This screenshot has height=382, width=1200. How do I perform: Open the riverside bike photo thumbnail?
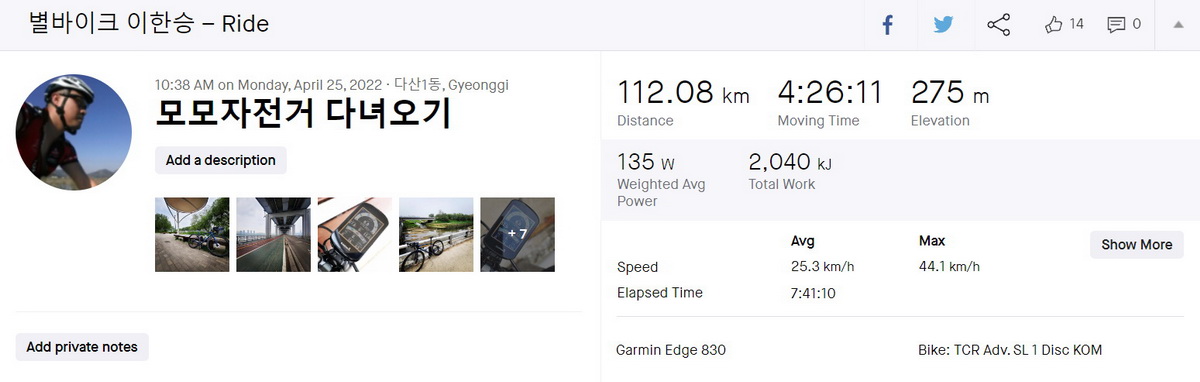tap(436, 234)
